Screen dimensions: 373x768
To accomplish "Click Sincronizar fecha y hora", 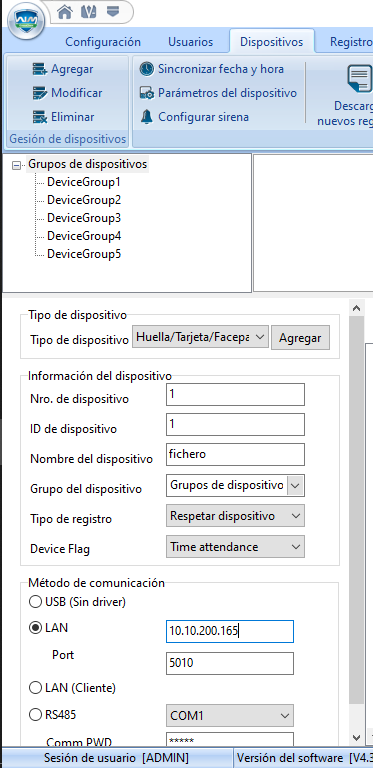I will [x=211, y=69].
